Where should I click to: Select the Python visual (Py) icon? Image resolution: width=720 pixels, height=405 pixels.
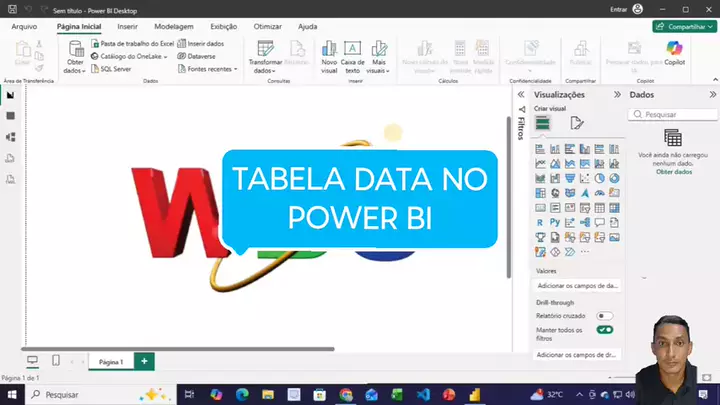[x=555, y=222]
